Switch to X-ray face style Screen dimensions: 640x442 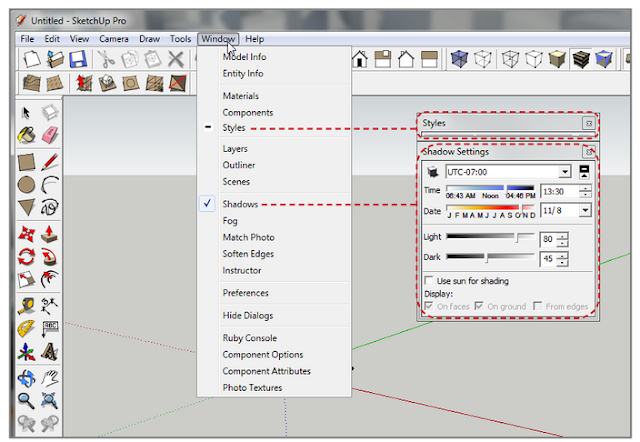pyautogui.click(x=459, y=59)
